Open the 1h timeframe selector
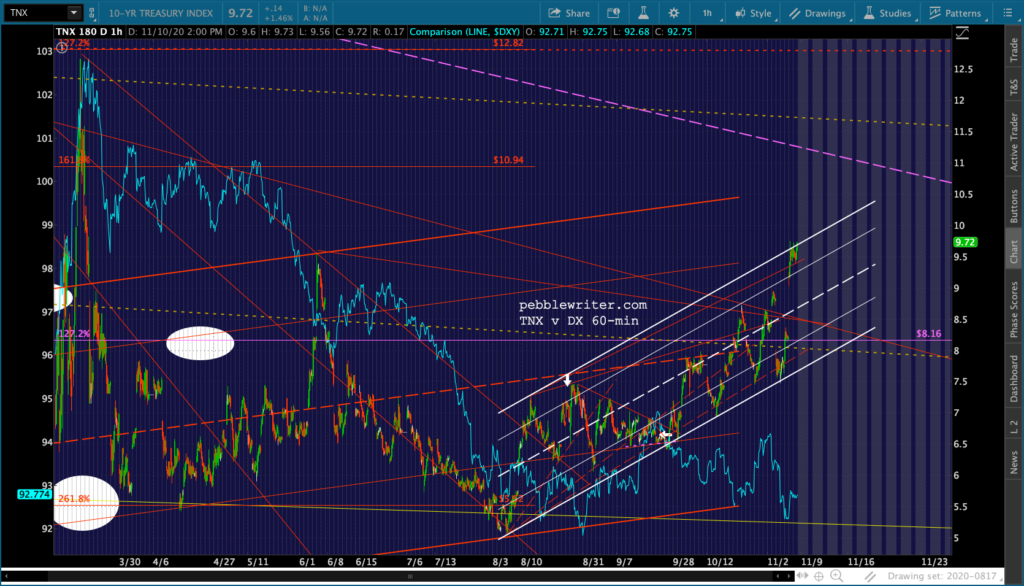1024x586 pixels. pos(707,13)
